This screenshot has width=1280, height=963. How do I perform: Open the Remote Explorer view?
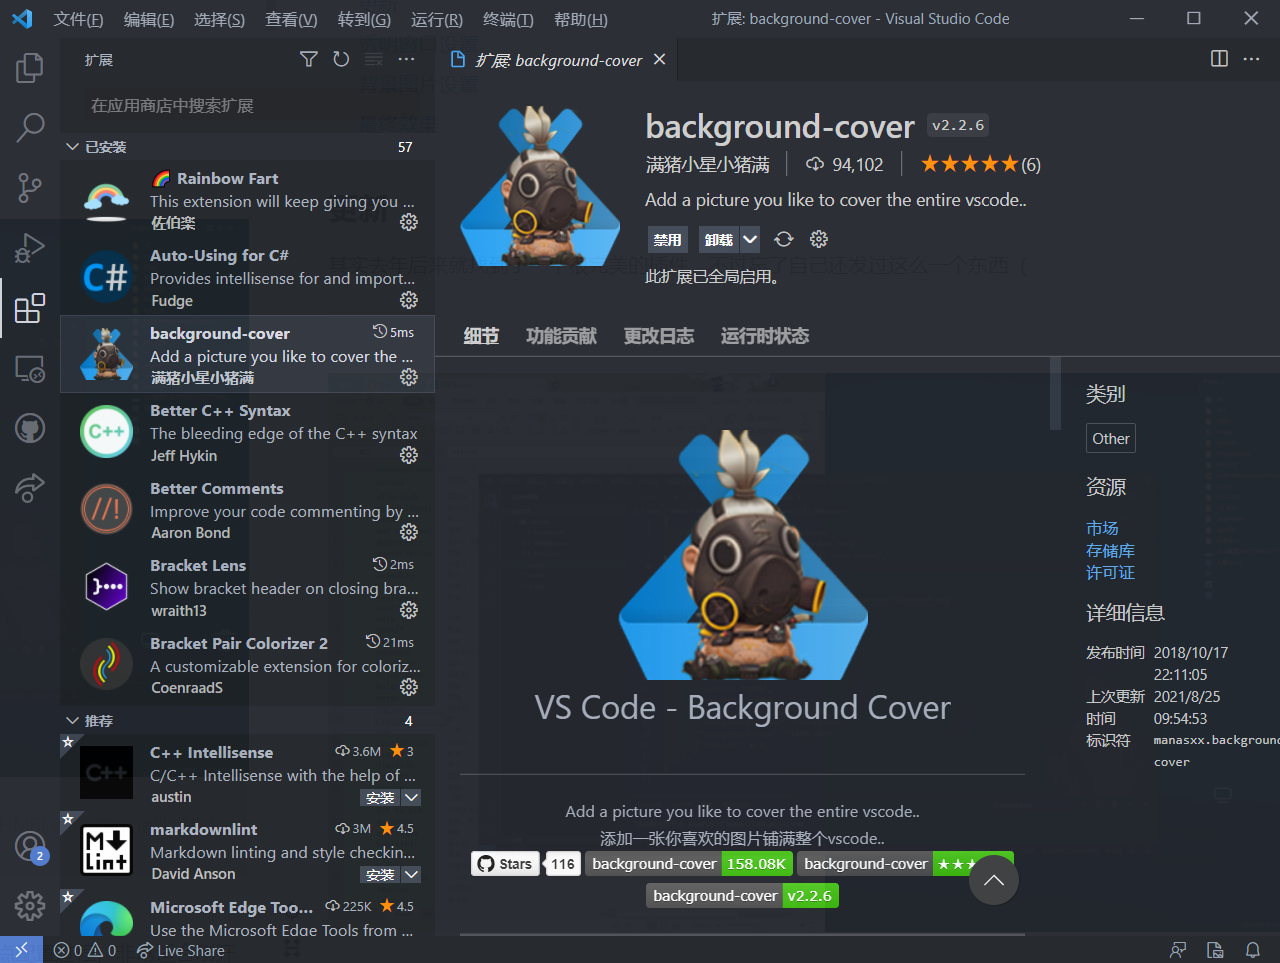click(x=29, y=368)
